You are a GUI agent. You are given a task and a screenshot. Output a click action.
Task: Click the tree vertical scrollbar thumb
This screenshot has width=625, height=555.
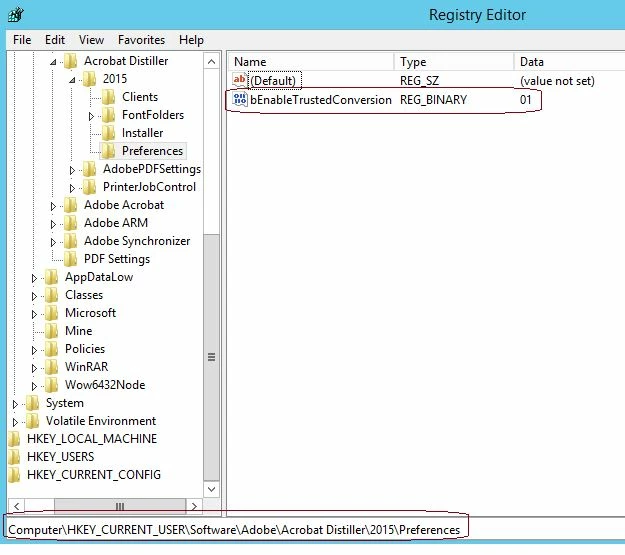[211, 357]
